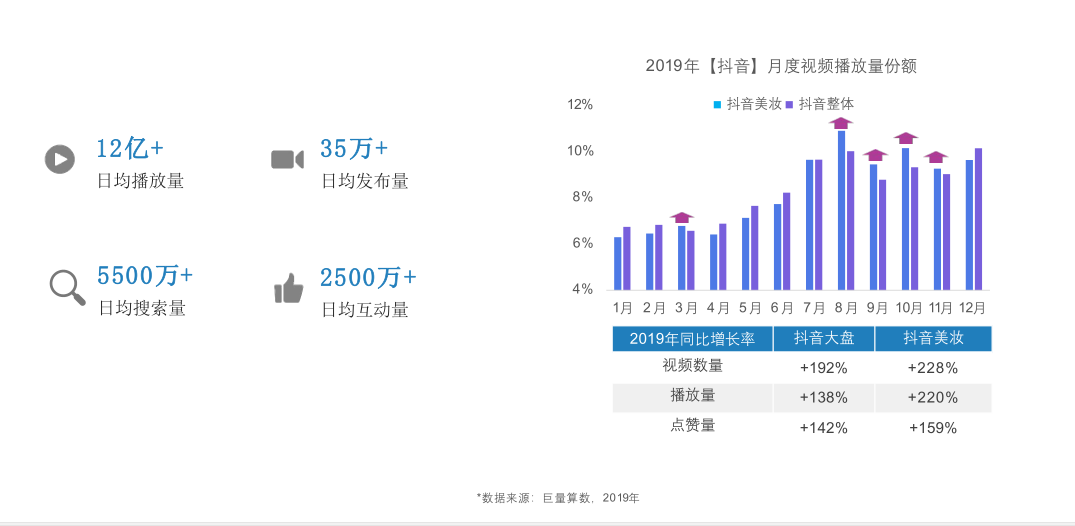Screen dimensions: 1075x526
Task: Click the 播放量 row label in table
Action: click(692, 396)
